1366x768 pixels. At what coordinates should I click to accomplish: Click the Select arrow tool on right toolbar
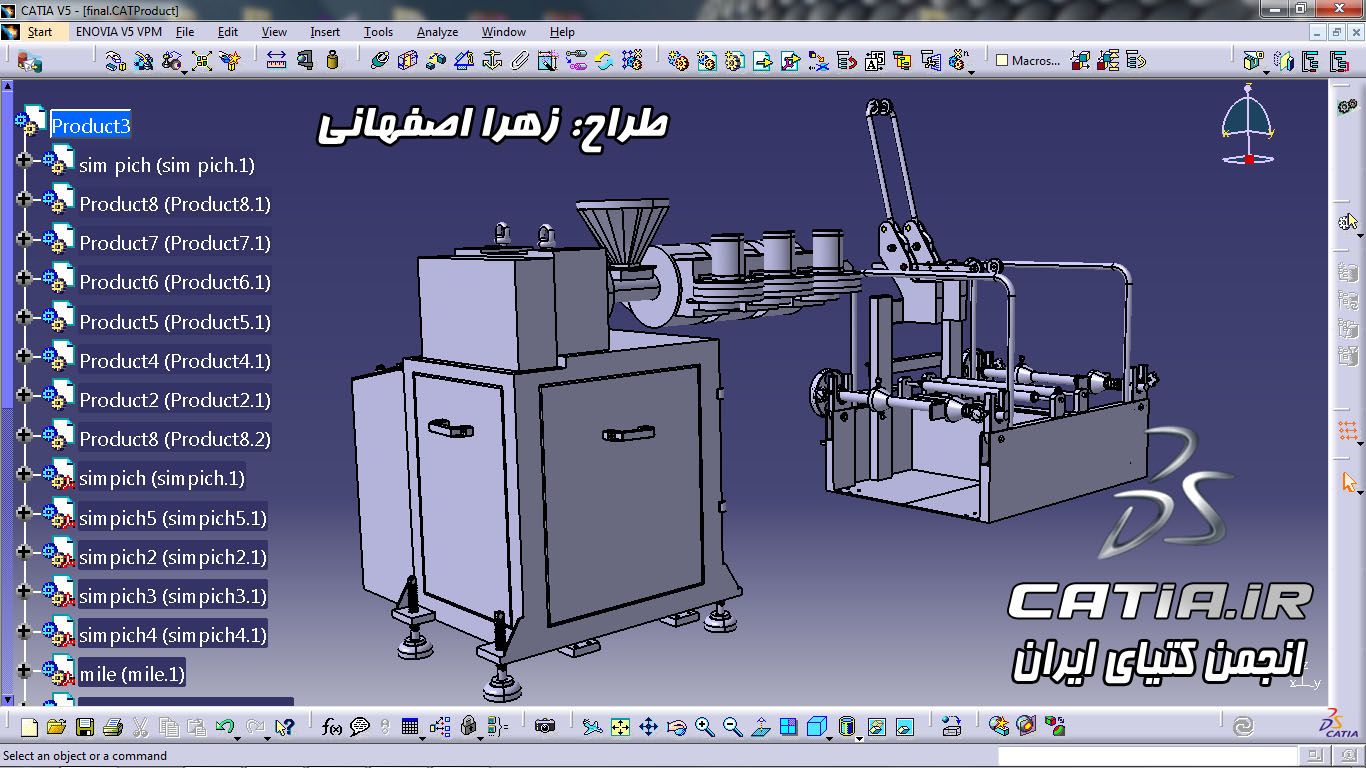1349,483
